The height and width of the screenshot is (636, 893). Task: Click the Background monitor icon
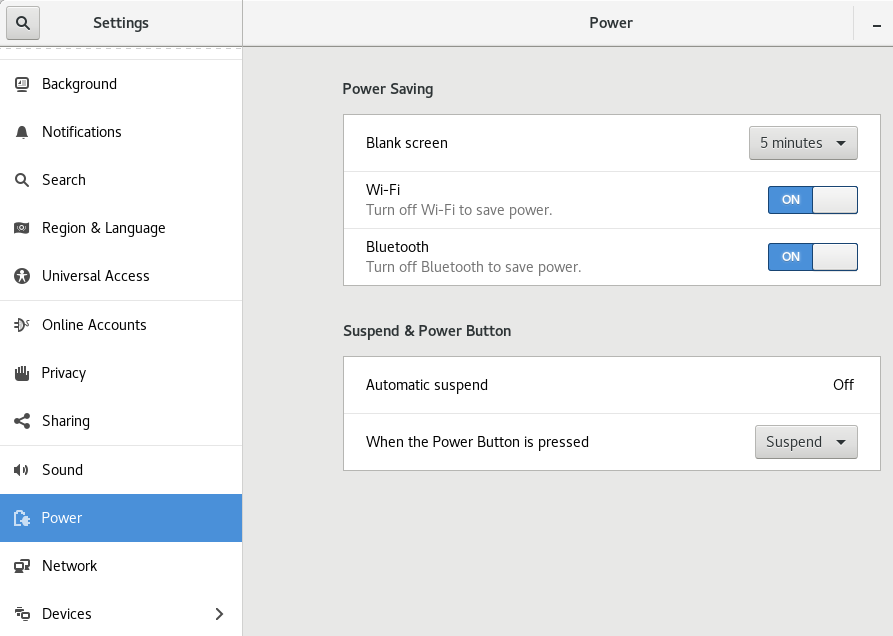pos(22,84)
